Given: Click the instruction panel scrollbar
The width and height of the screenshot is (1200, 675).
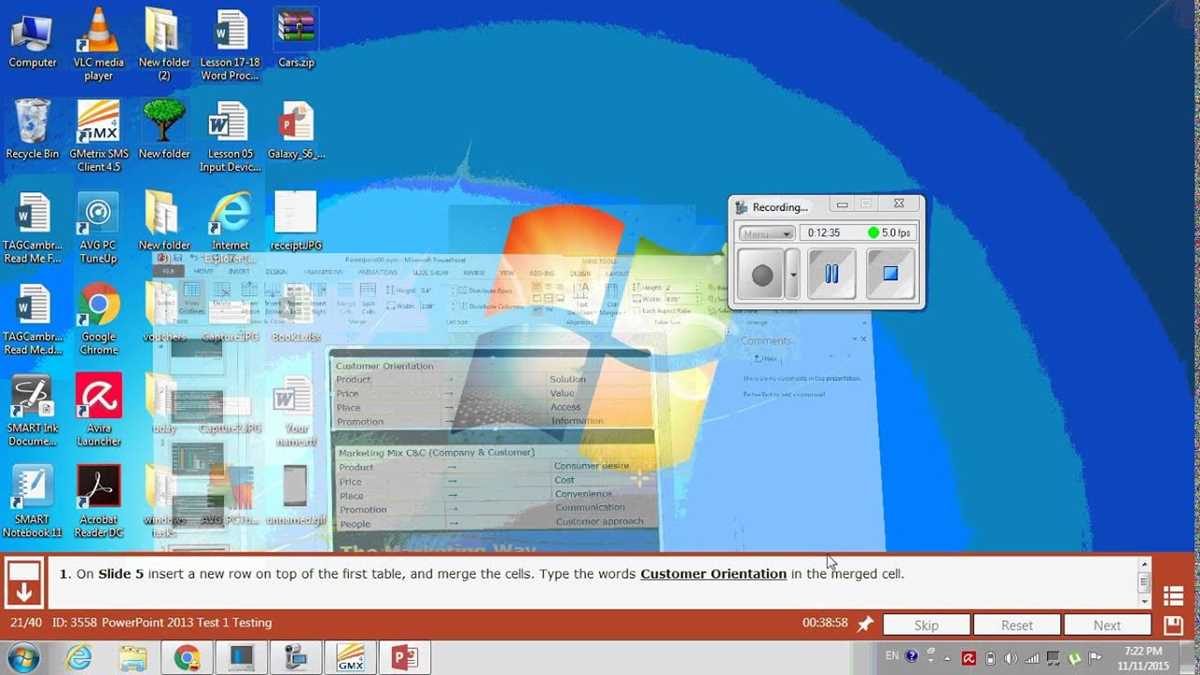Looking at the screenshot, I should (1145, 582).
